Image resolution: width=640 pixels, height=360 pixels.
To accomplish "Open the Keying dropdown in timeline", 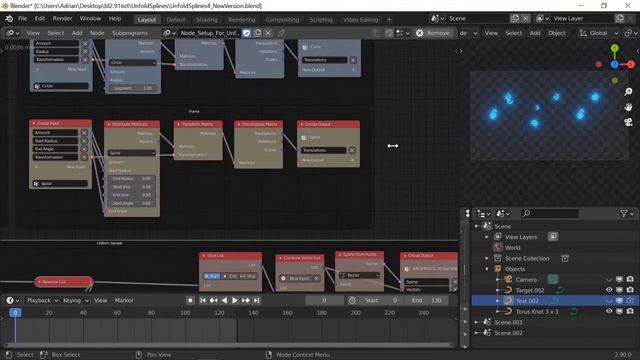I will point(76,300).
